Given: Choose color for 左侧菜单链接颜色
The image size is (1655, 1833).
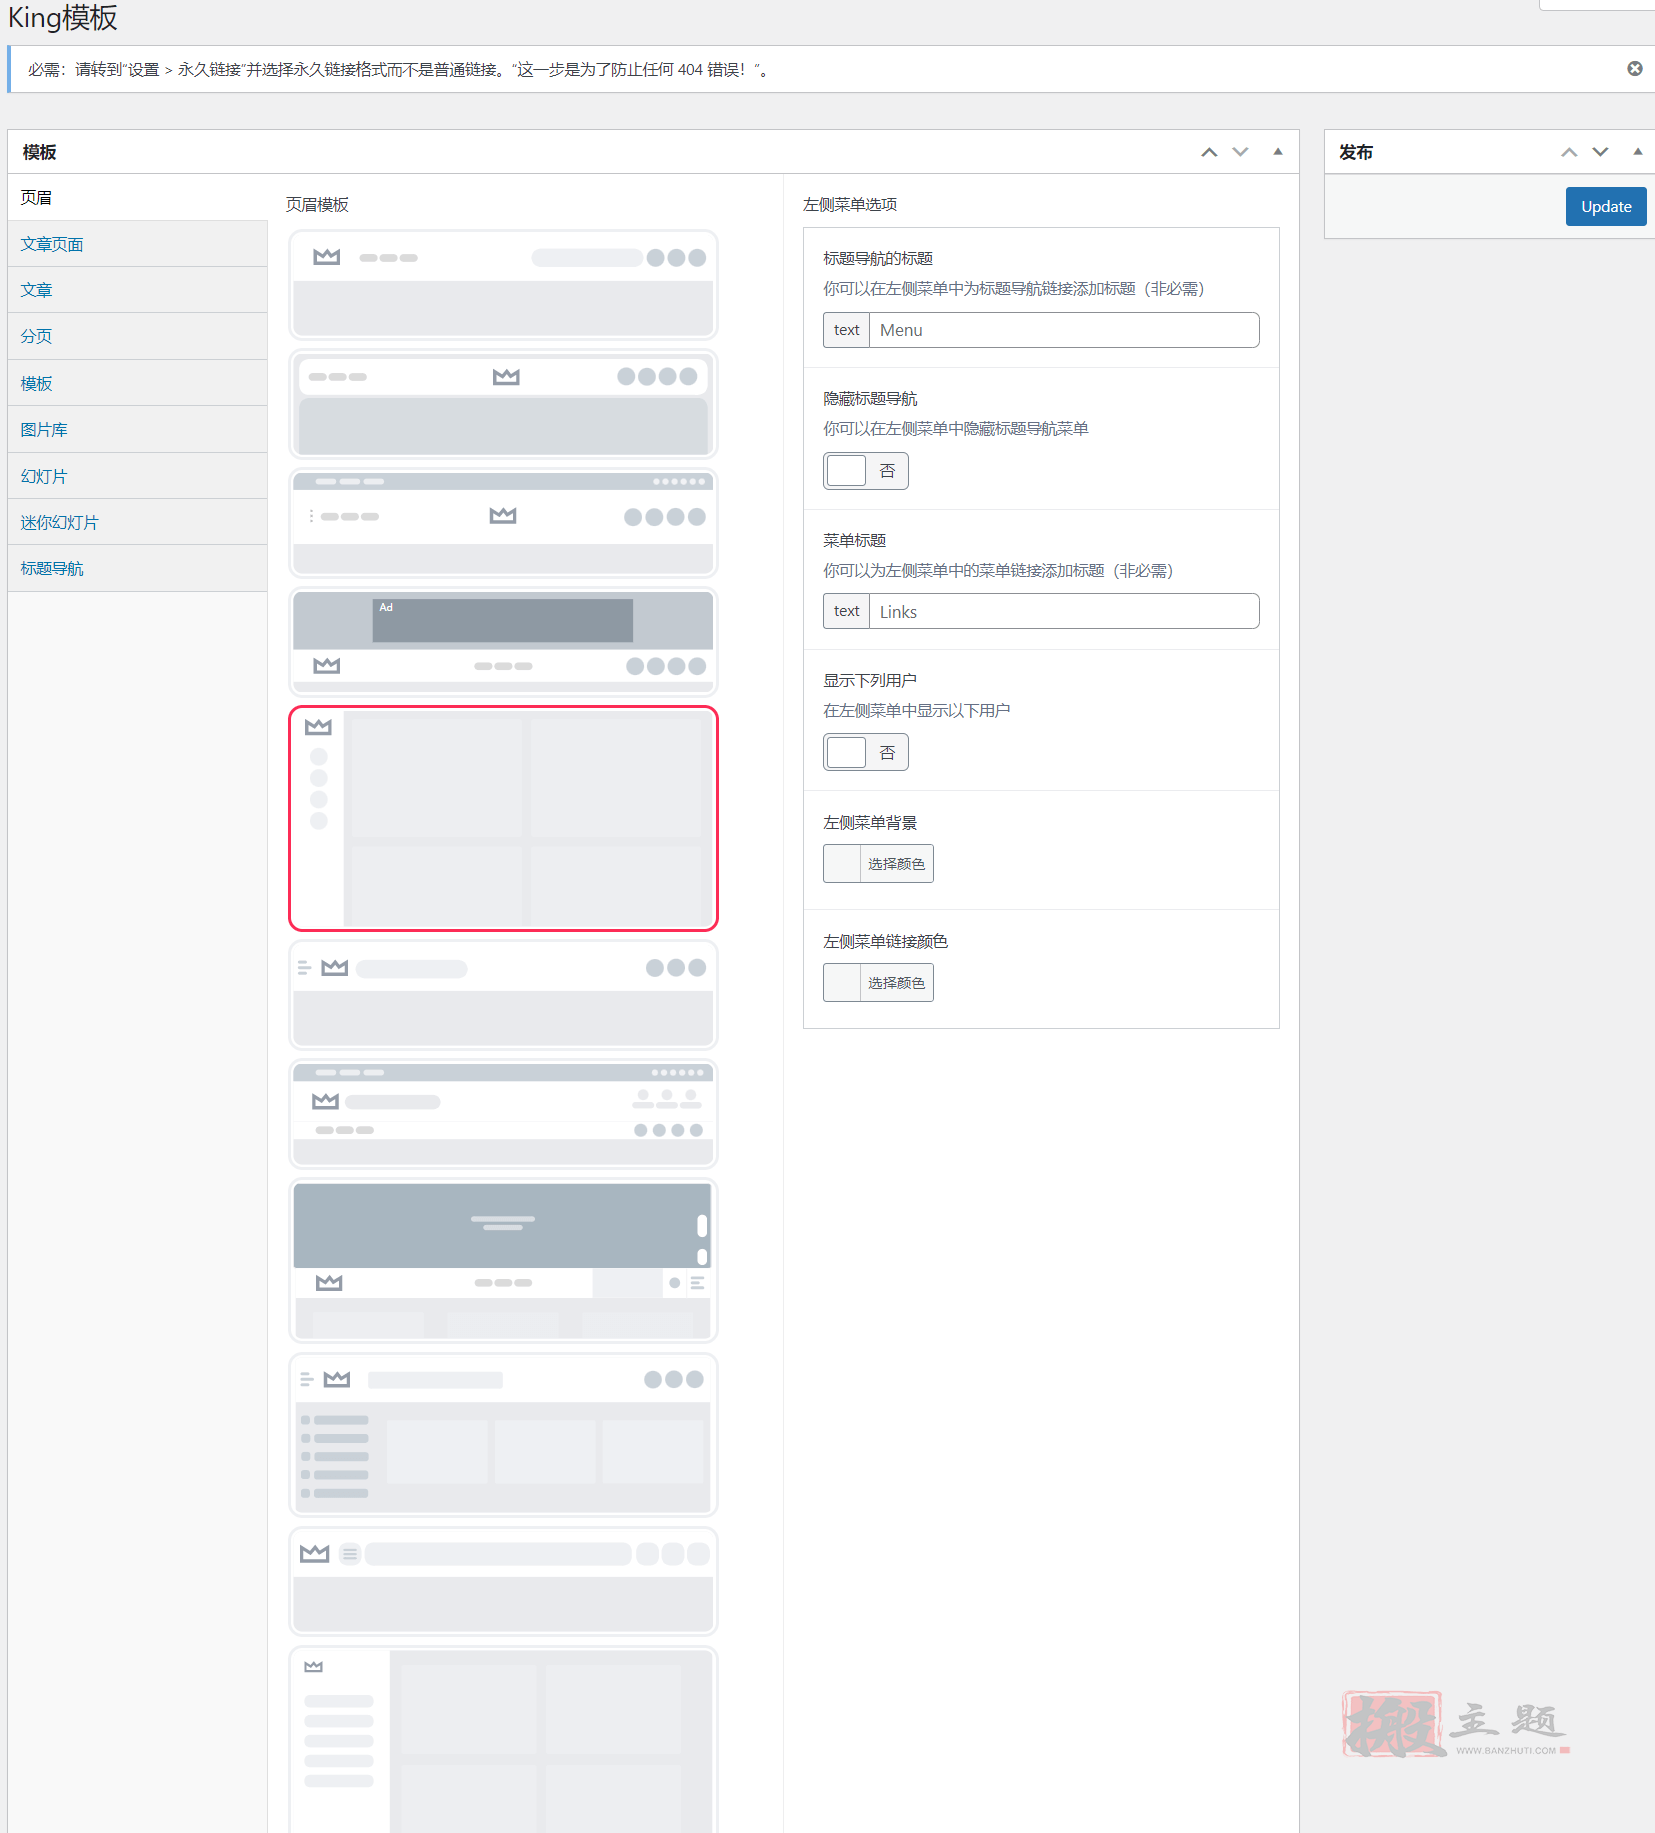Looking at the screenshot, I should (x=878, y=983).
